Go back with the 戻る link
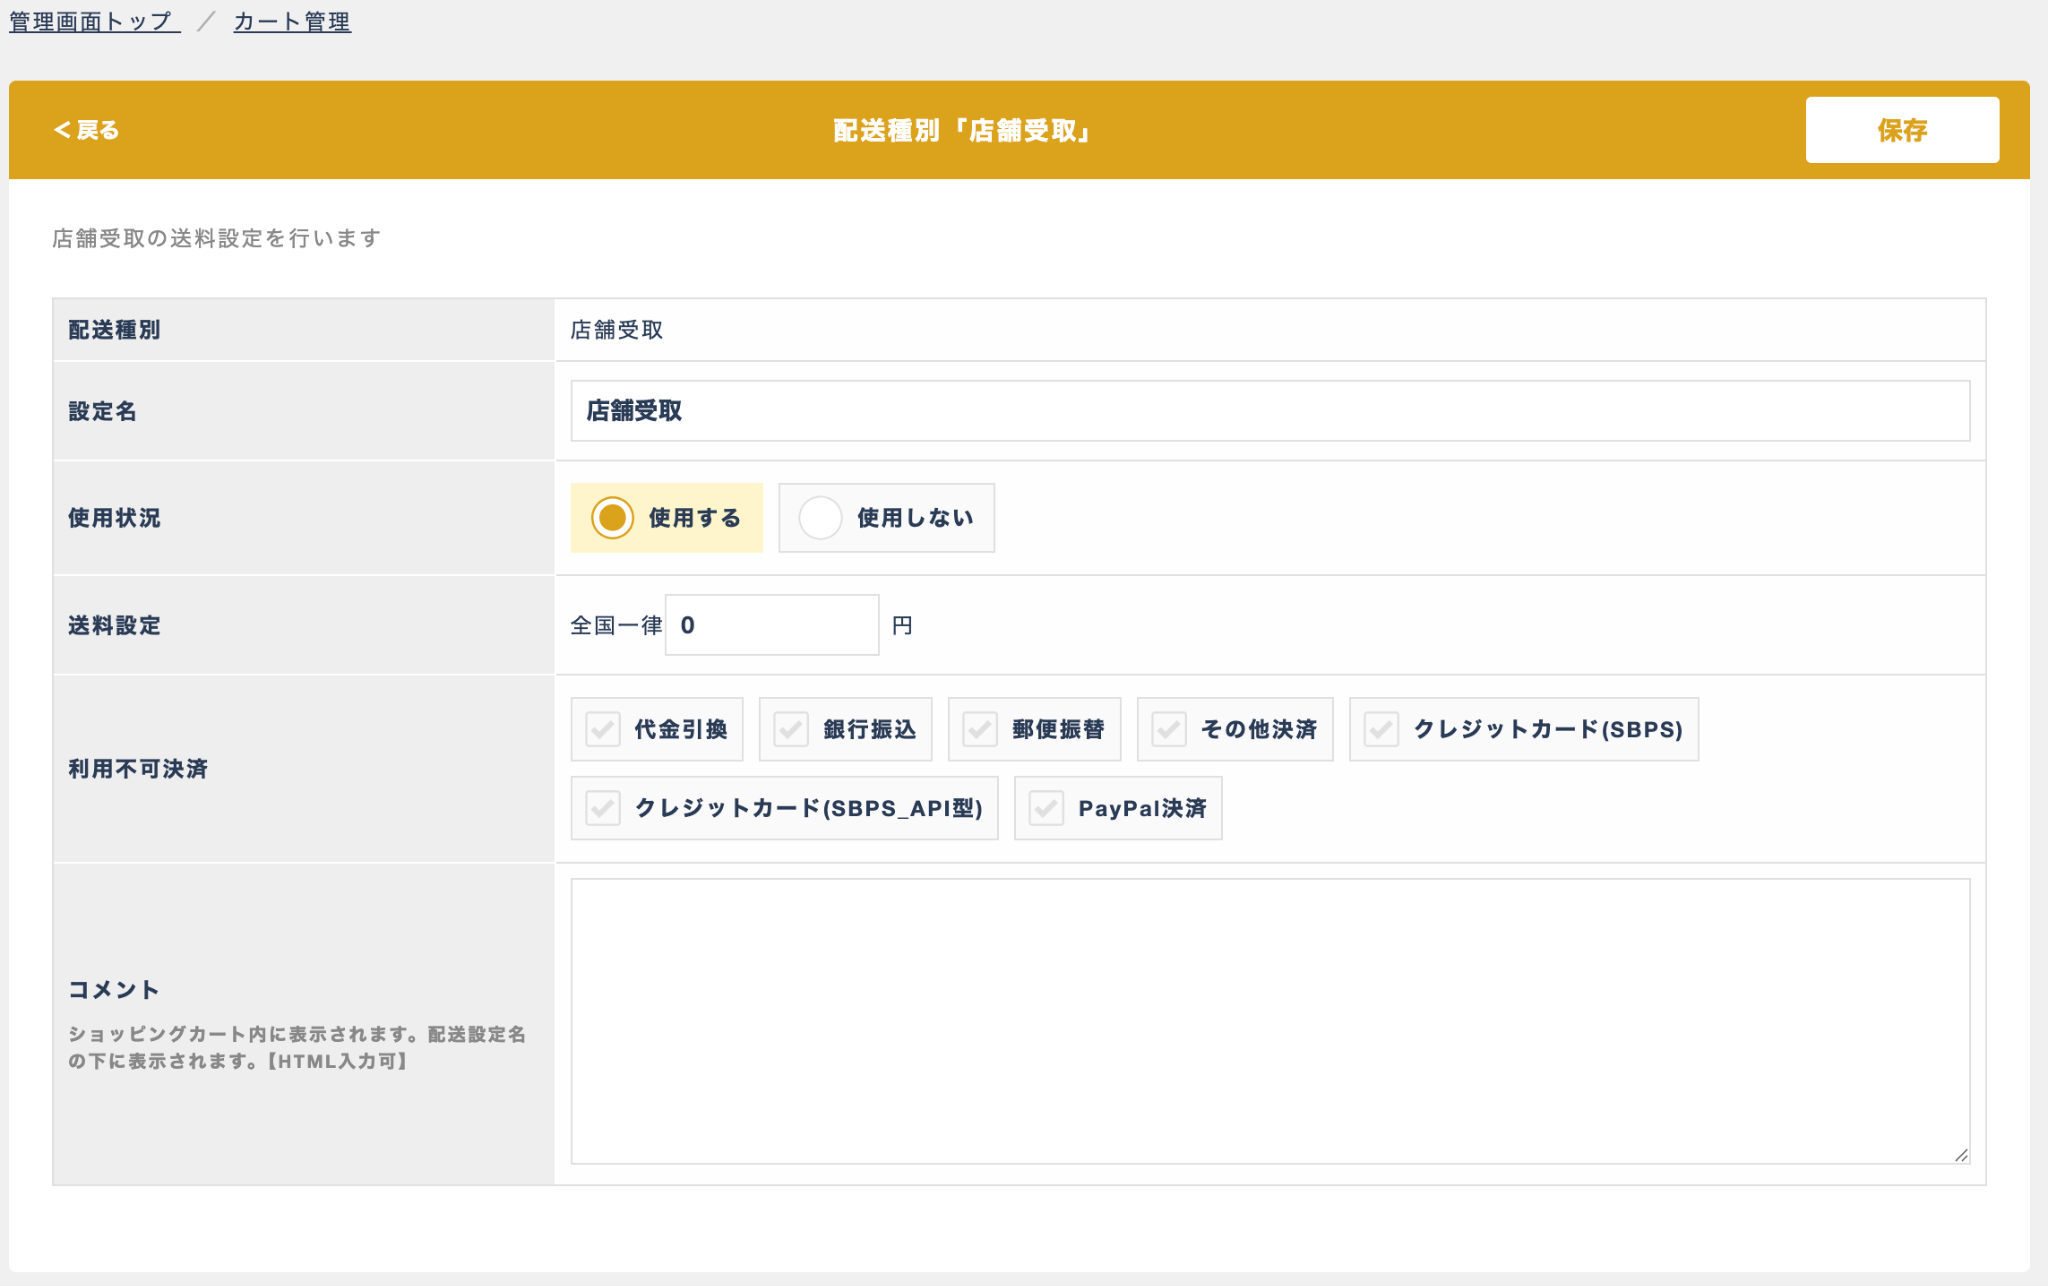The image size is (2048, 1286). tap(86, 130)
